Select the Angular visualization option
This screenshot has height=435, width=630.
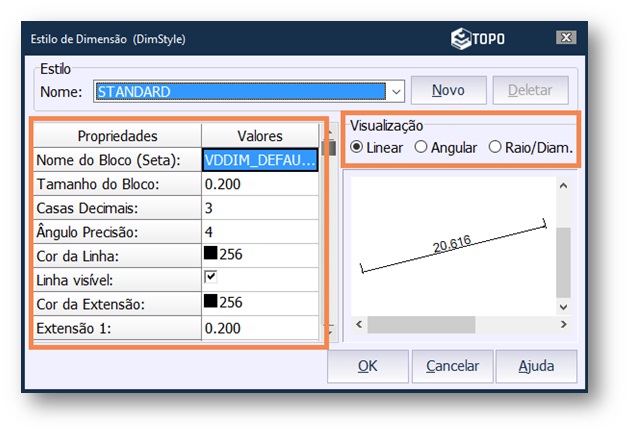tap(421, 147)
